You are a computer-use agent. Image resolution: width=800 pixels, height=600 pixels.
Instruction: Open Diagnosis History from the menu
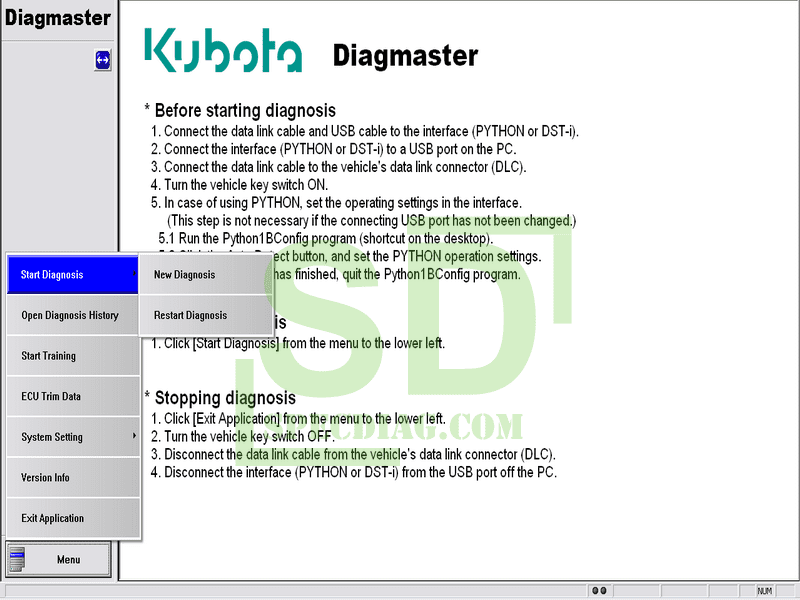click(x=72, y=315)
